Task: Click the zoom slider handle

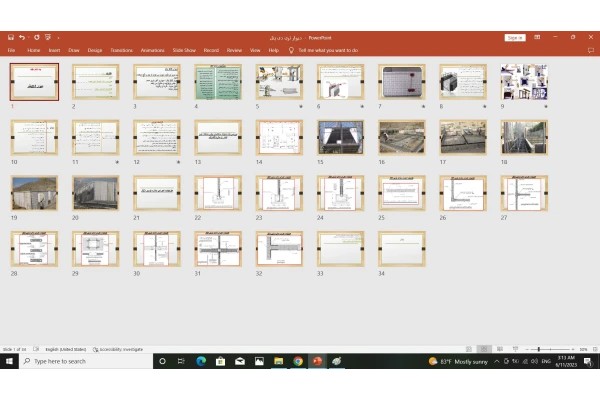Action: point(538,349)
